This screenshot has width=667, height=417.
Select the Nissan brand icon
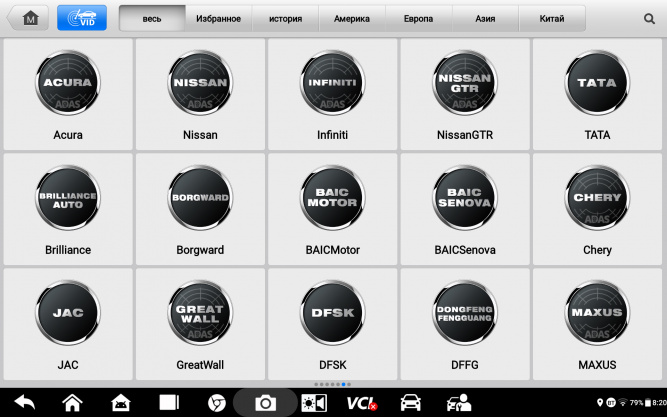pos(200,83)
